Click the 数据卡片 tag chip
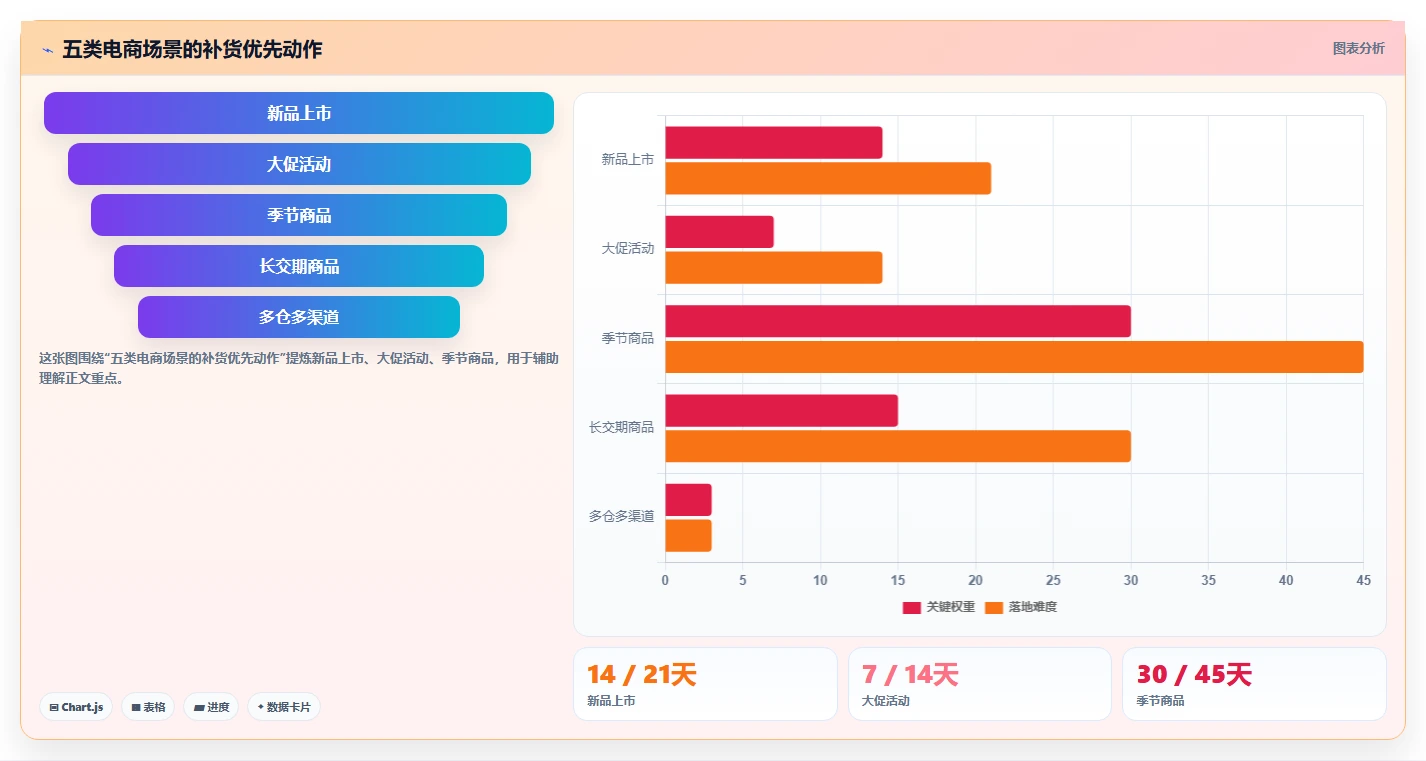Viewport: 1426px width, 761px height. 284,707
